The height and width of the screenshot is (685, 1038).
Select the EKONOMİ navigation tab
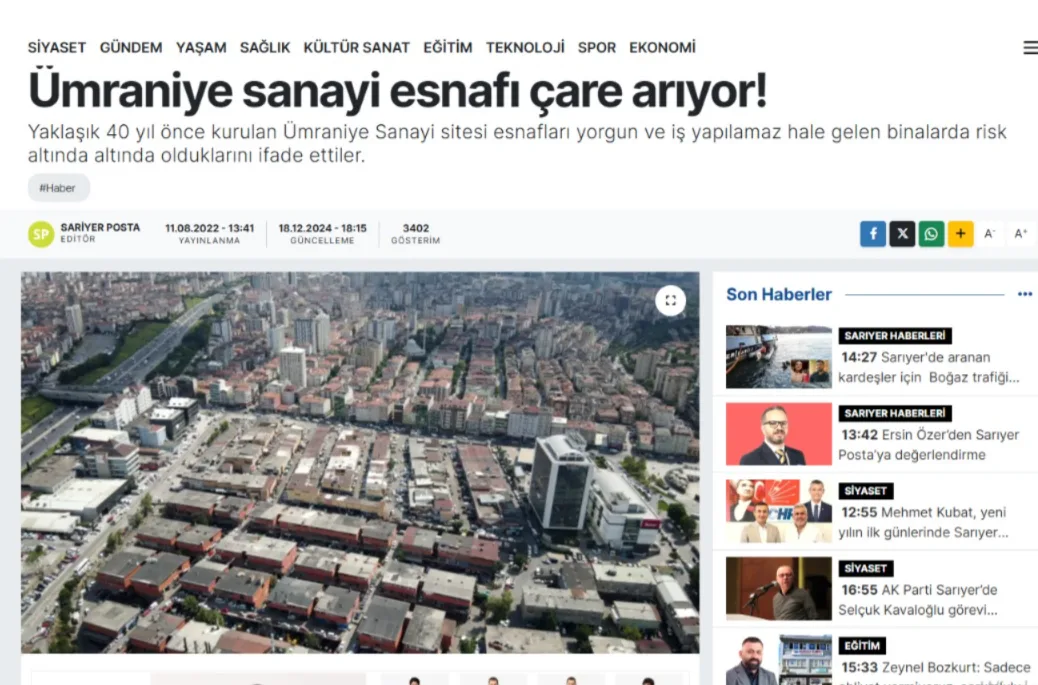coord(662,47)
